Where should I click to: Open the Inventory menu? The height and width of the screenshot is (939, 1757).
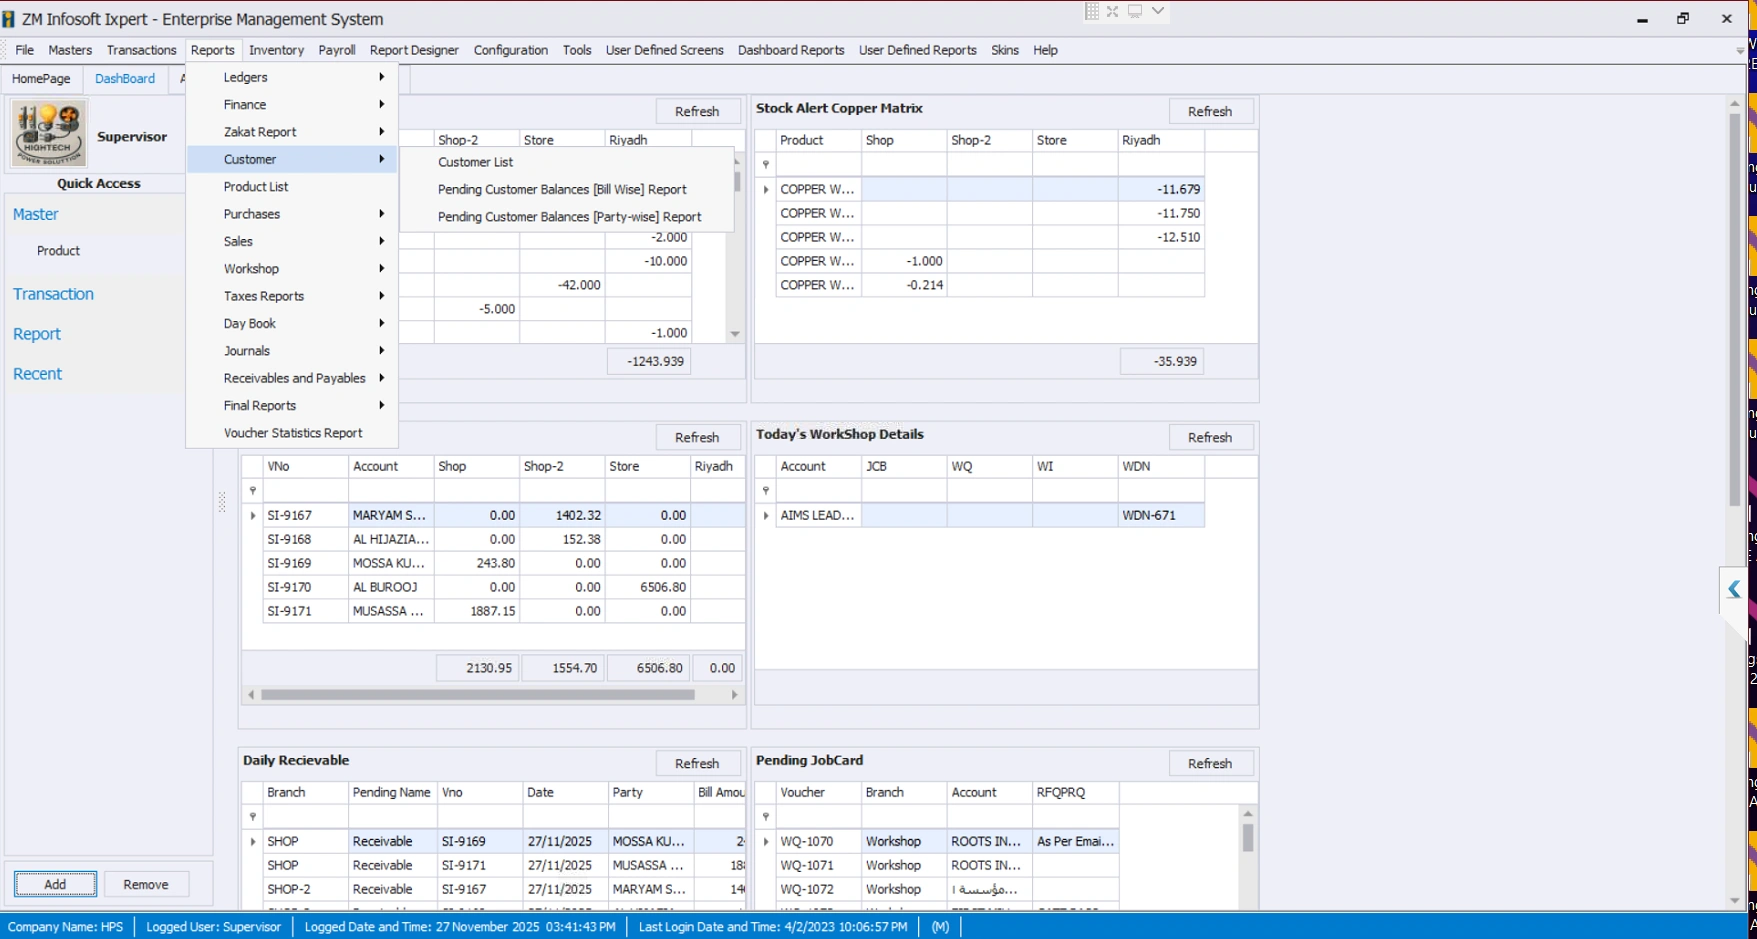277,50
